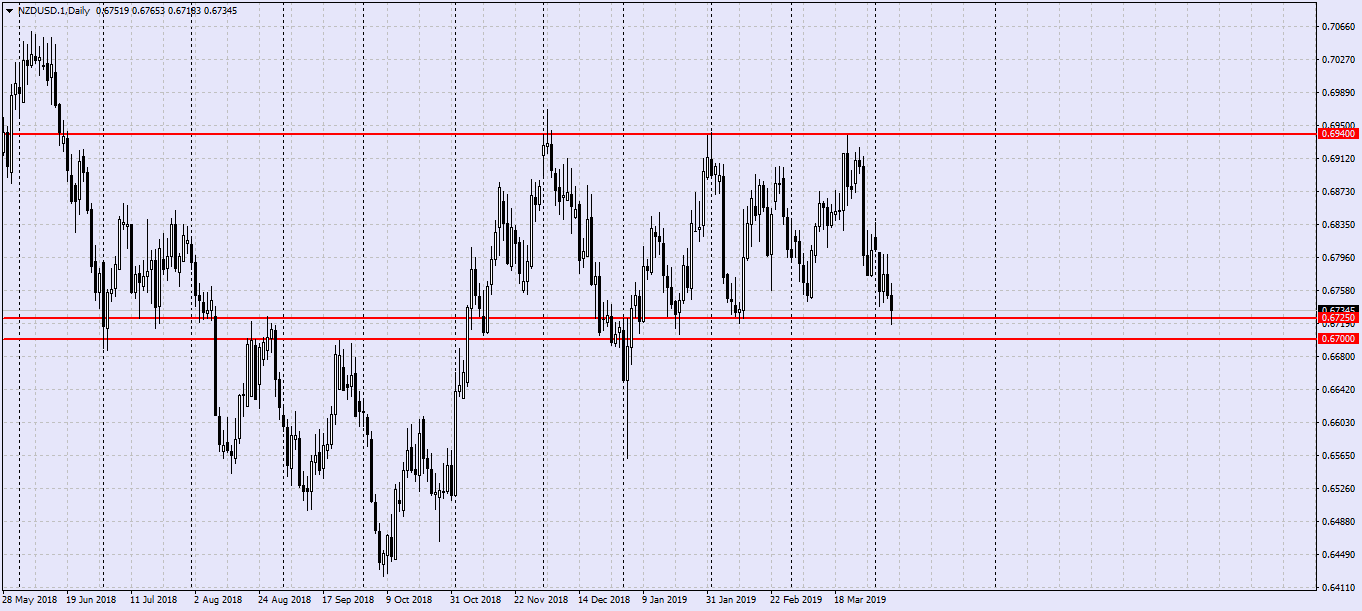Click the 0.67960 value on price scale

coord(1338,258)
